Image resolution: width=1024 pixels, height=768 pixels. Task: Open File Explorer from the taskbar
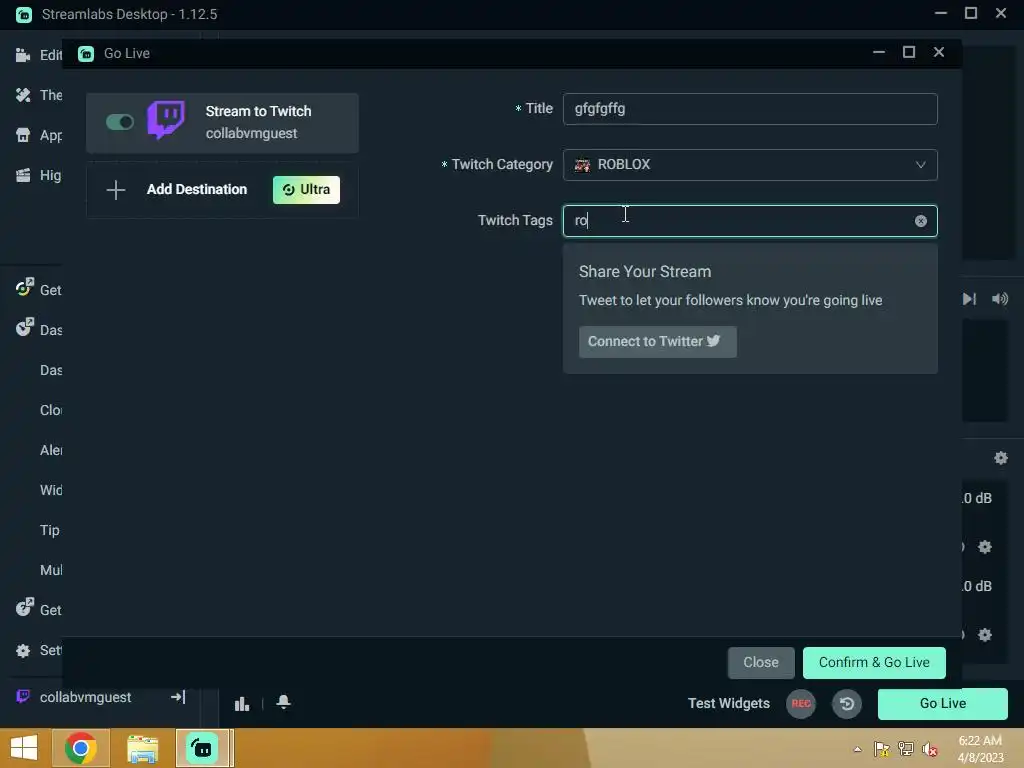(142, 748)
